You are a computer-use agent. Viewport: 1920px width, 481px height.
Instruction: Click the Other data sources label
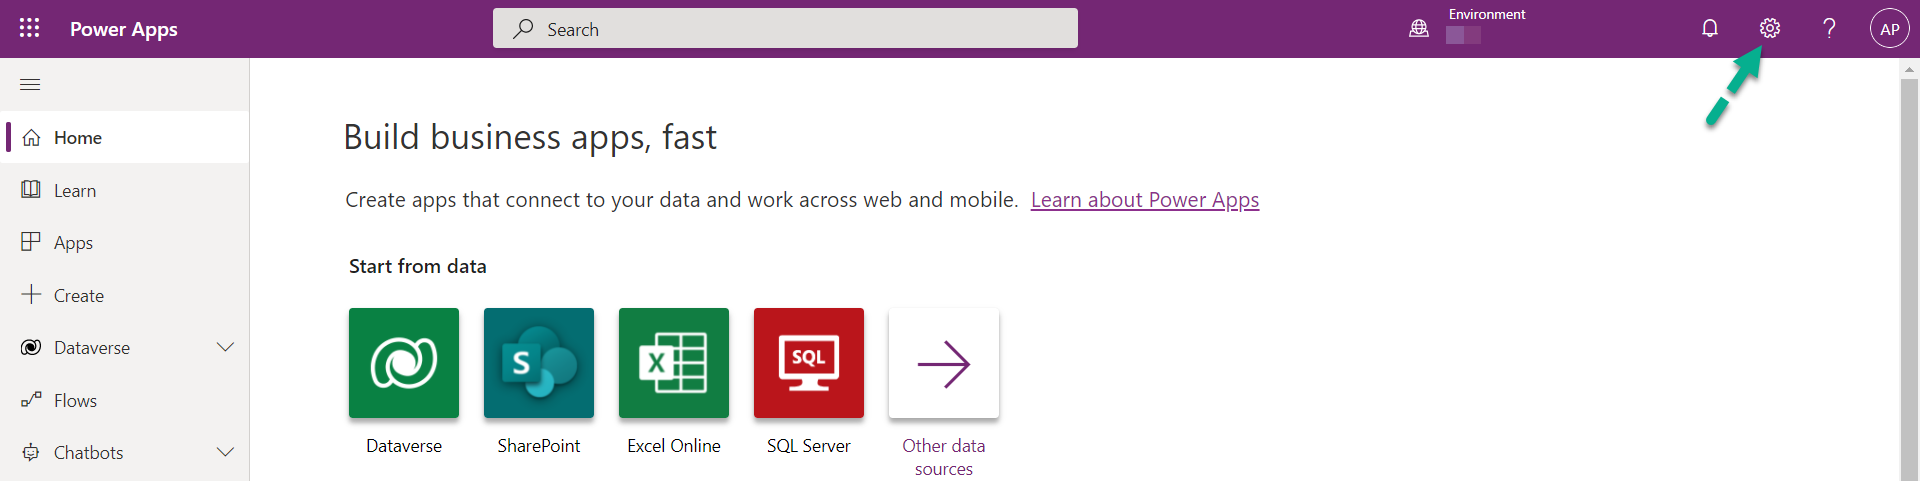tap(944, 457)
